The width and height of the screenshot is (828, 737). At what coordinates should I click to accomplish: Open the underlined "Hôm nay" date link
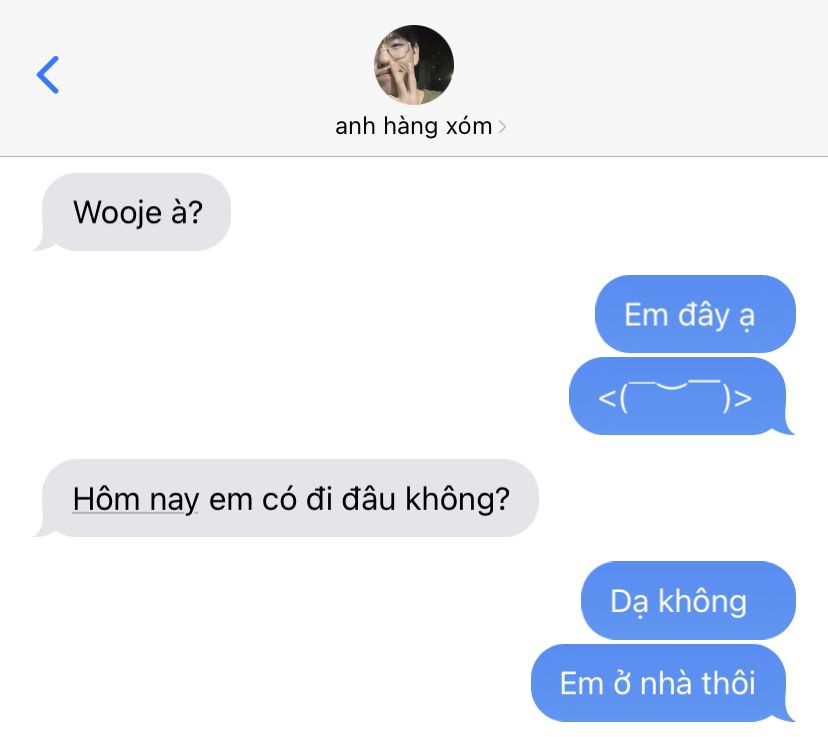tap(136, 499)
